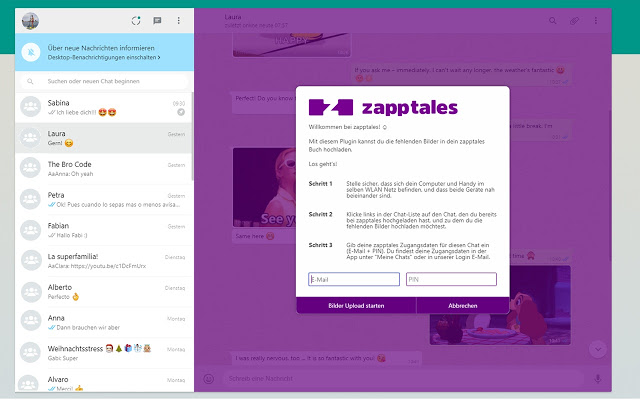Click the zapptales logo
The height and width of the screenshot is (400, 640).
[x=383, y=107]
